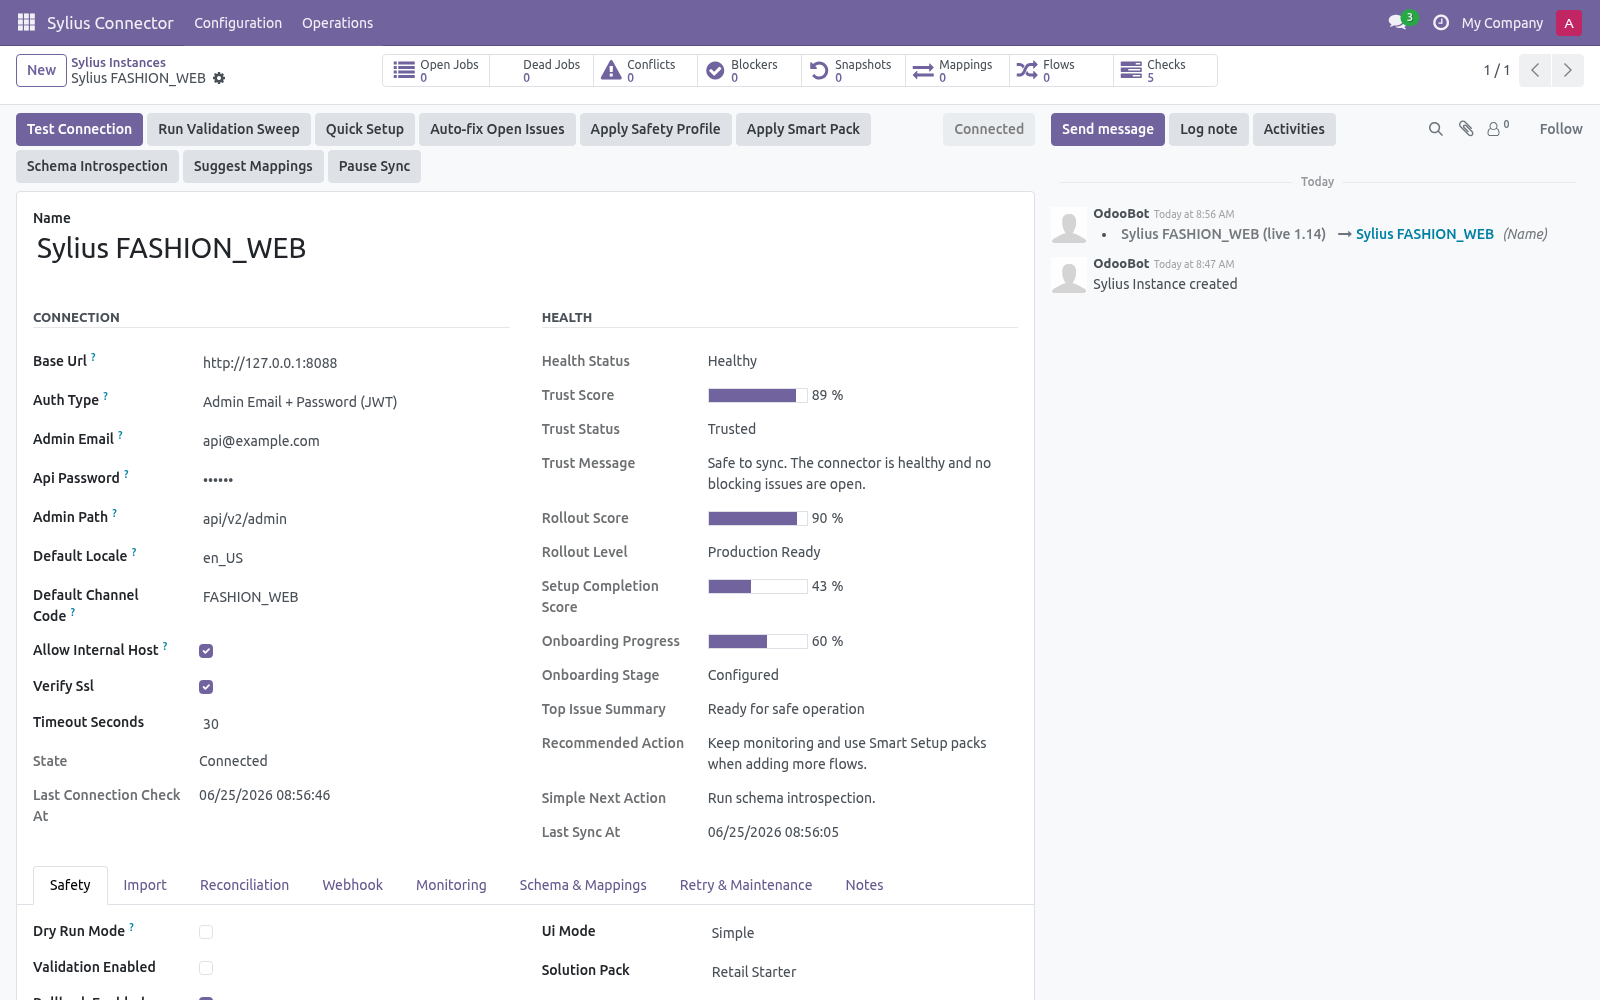Open the Conflicts warning stat button
Viewport: 1600px width, 1000px height.
click(x=645, y=71)
